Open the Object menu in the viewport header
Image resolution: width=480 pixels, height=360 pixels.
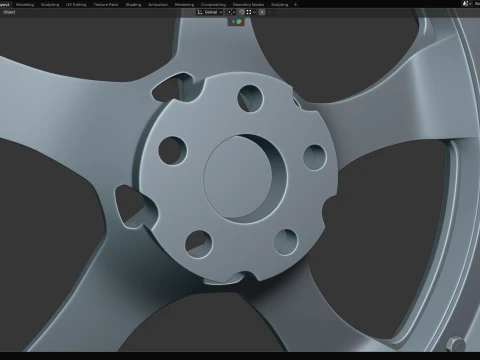pos(9,12)
